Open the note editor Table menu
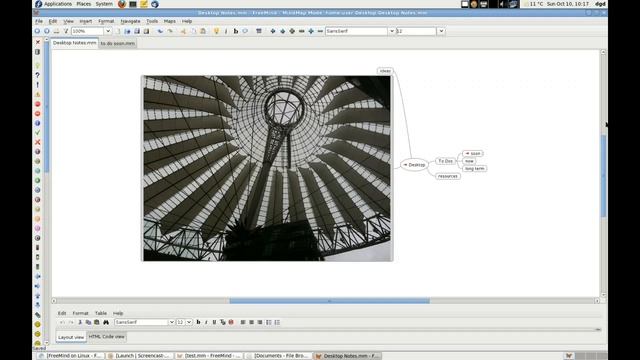This screenshot has height=360, width=640. click(101, 313)
